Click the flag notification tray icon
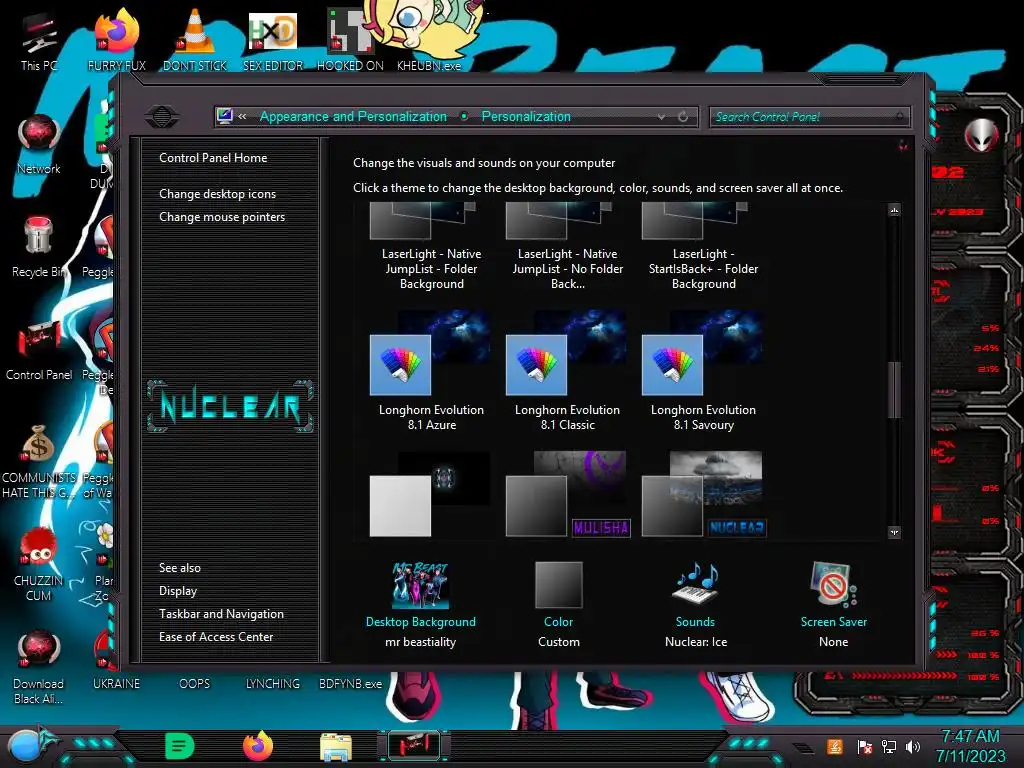 864,746
